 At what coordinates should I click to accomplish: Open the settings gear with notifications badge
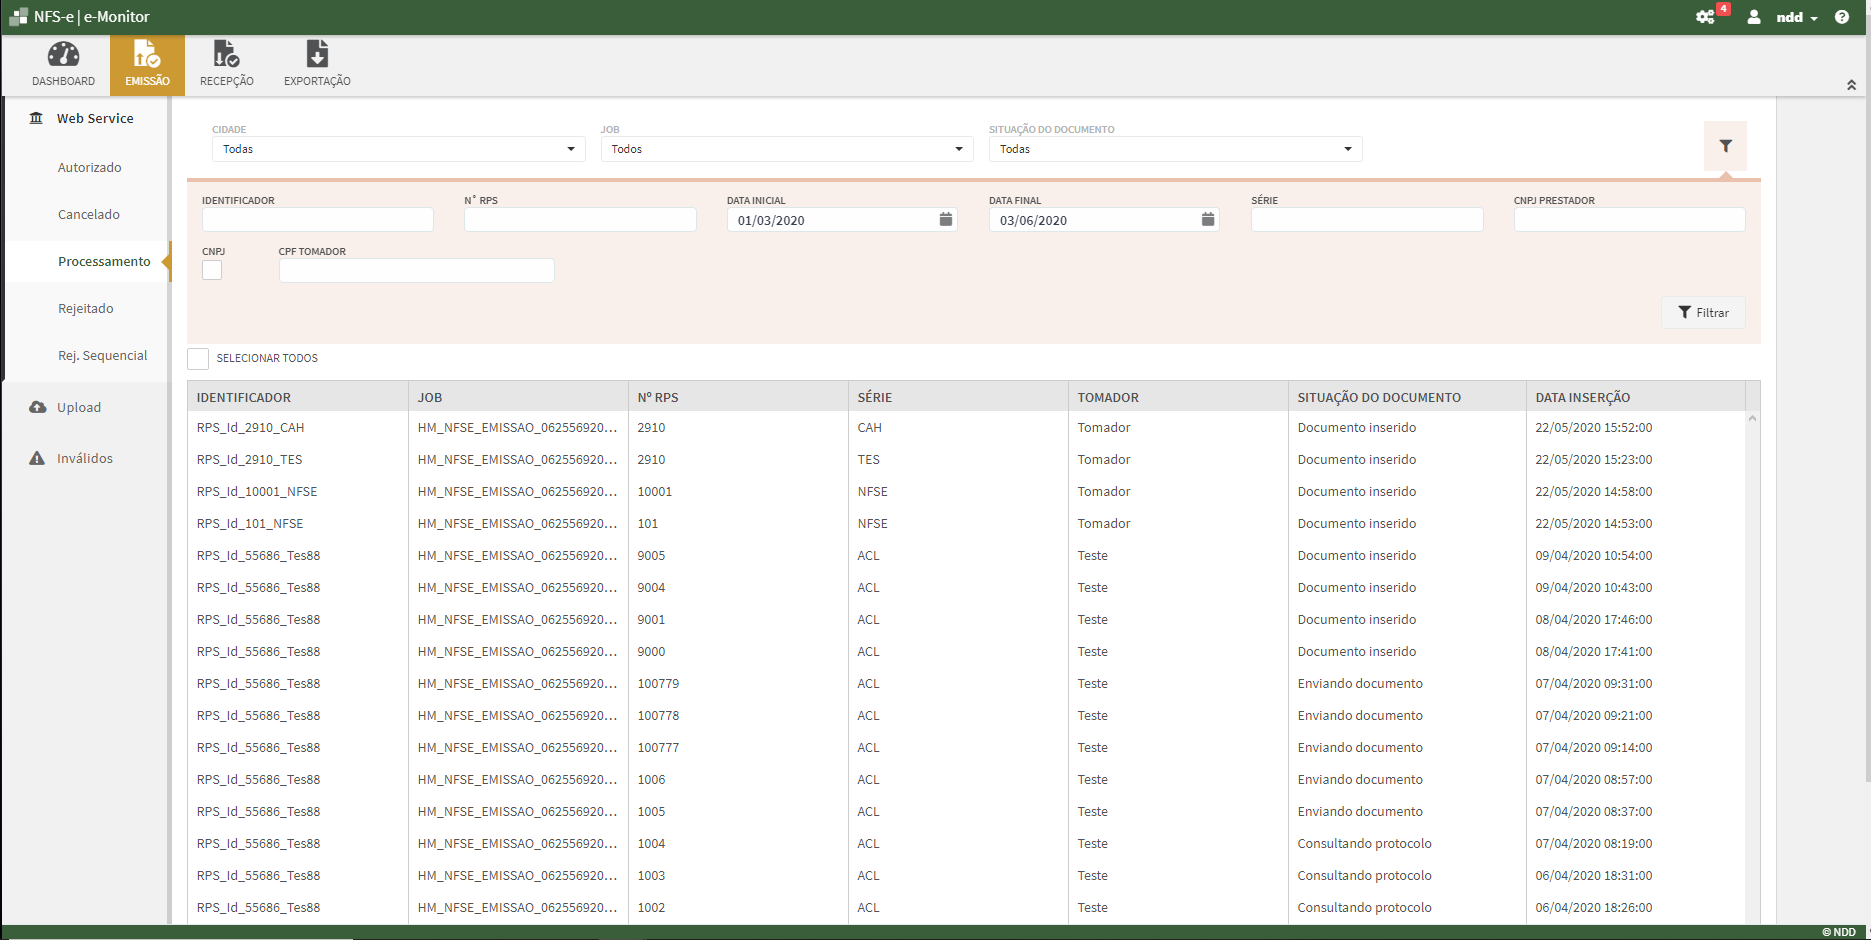1707,16
